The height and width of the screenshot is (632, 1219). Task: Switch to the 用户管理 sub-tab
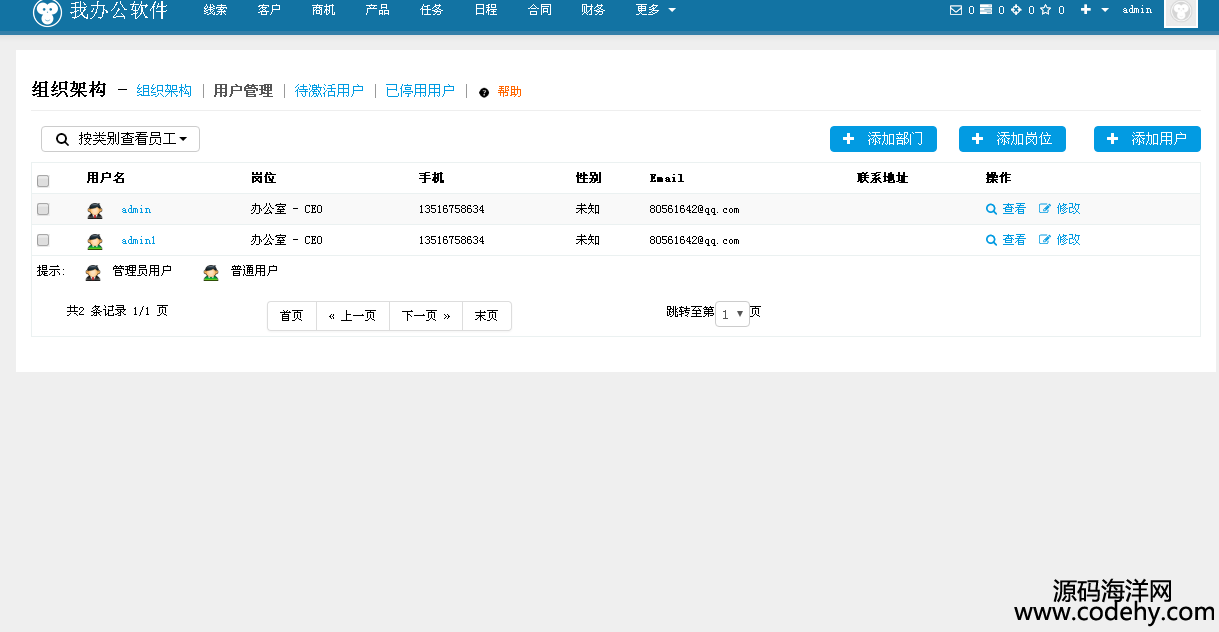pos(243,91)
